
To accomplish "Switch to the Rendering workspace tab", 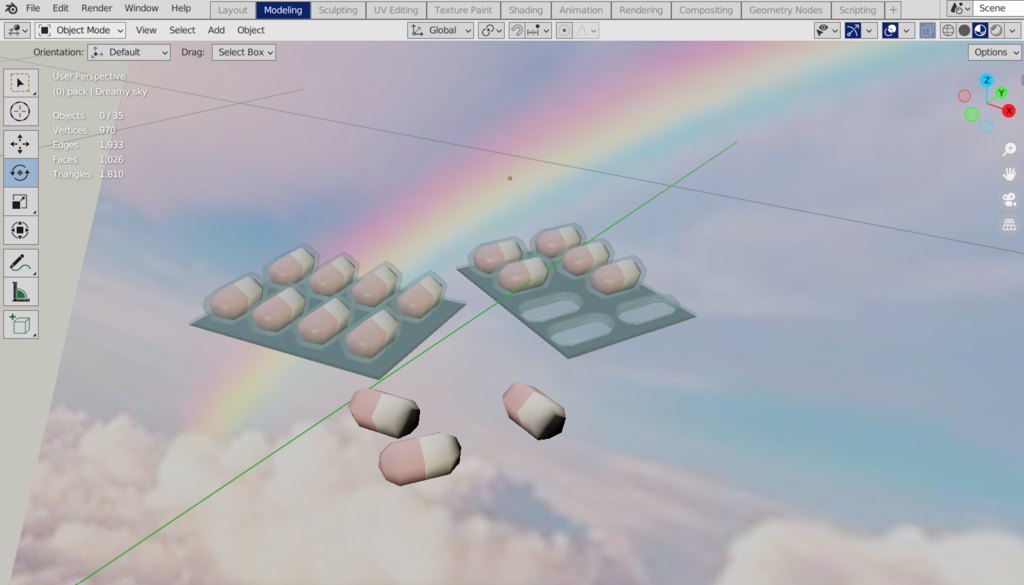I will 641,10.
